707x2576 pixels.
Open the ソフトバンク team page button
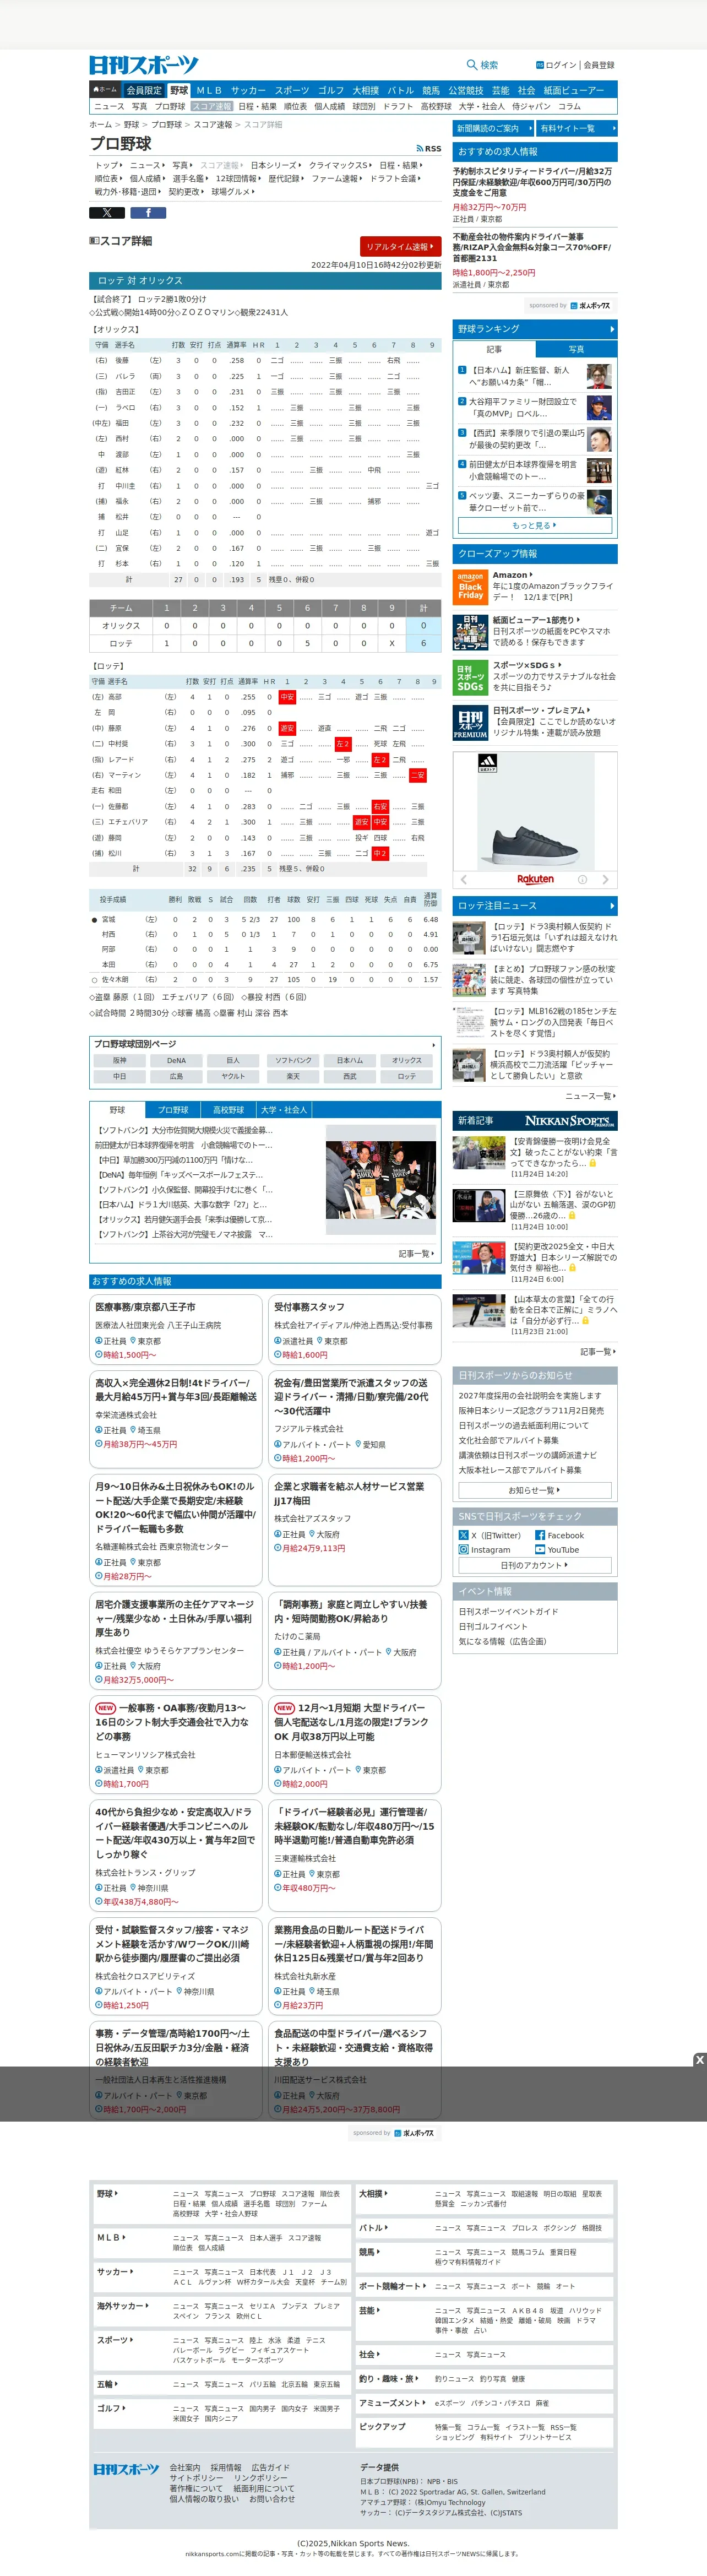(x=293, y=1060)
